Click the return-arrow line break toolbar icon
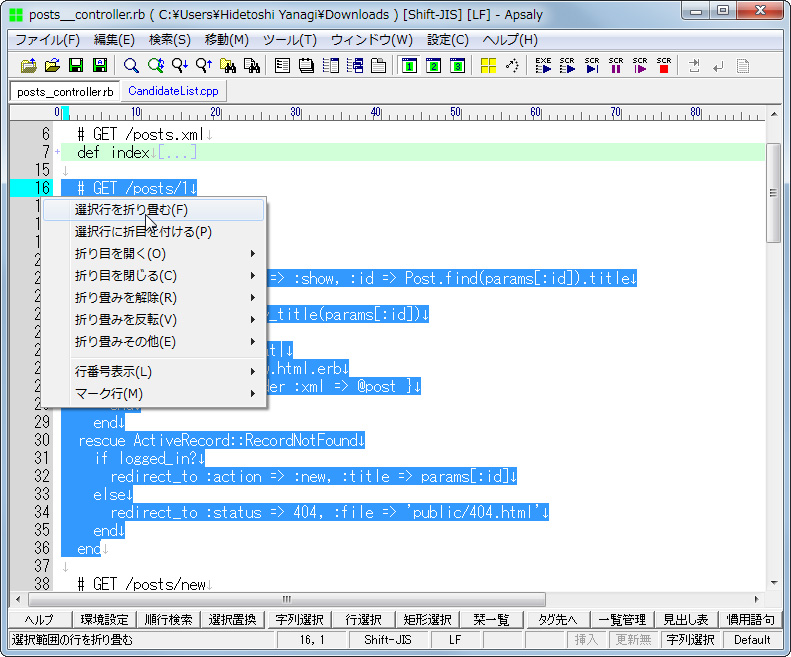 tap(718, 66)
